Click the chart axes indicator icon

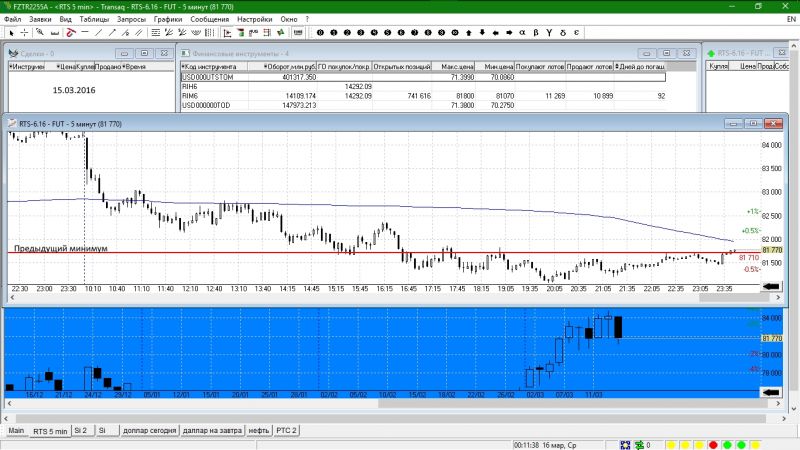pos(228,33)
